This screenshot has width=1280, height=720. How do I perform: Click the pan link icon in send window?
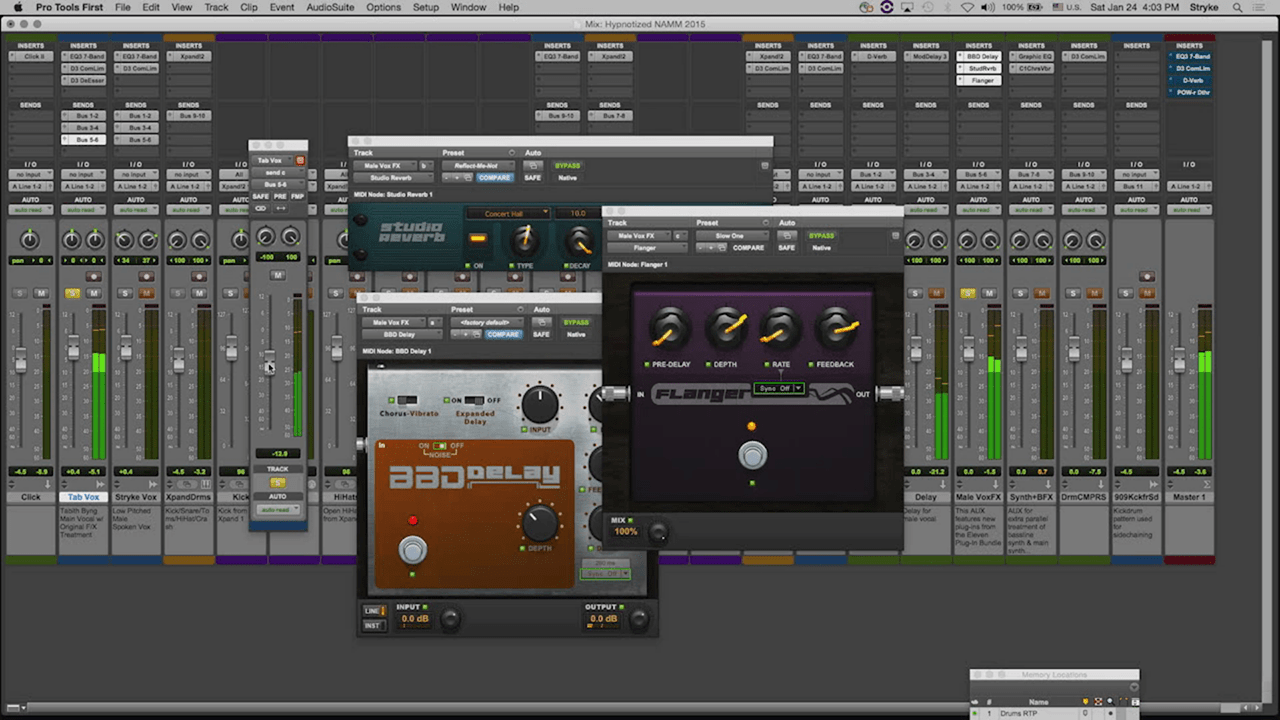click(261, 208)
